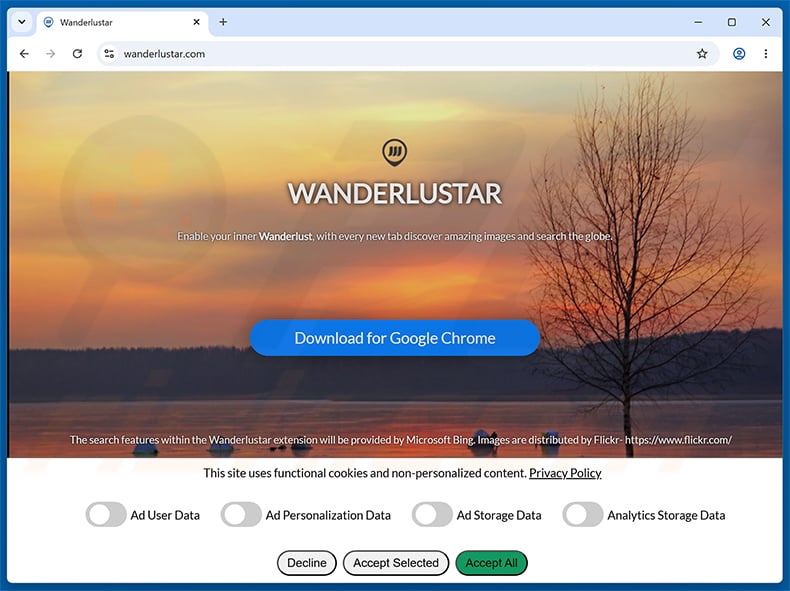
Task: Open the Chrome profile icon
Action: 739,53
